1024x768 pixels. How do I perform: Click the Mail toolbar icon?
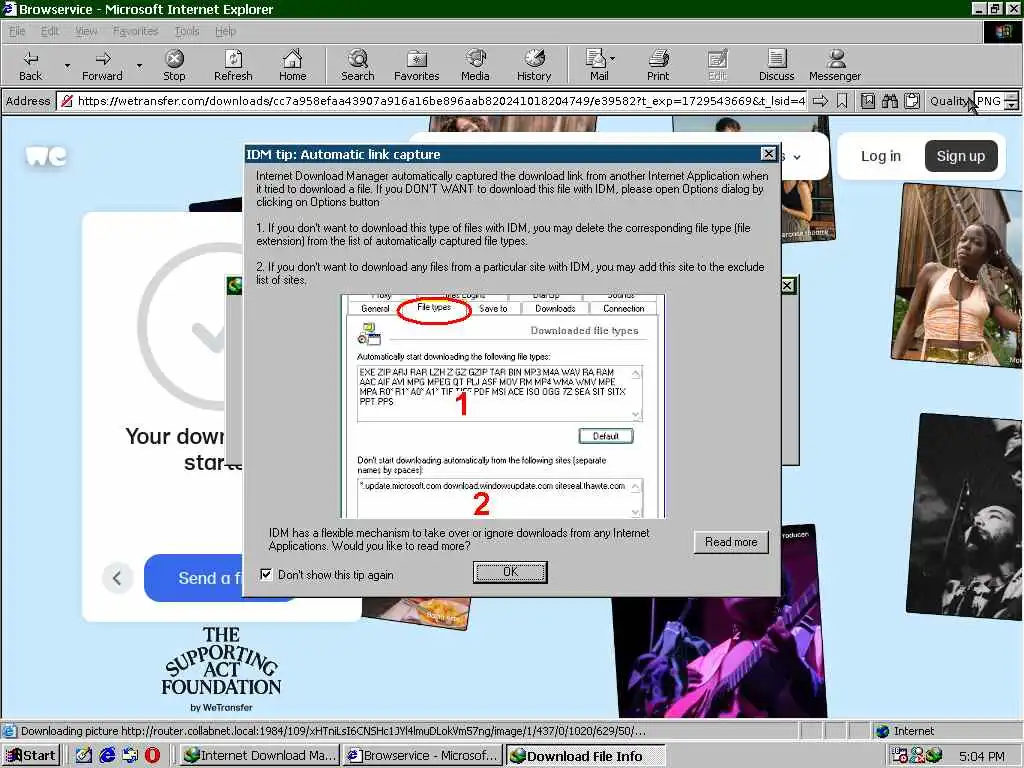click(596, 66)
